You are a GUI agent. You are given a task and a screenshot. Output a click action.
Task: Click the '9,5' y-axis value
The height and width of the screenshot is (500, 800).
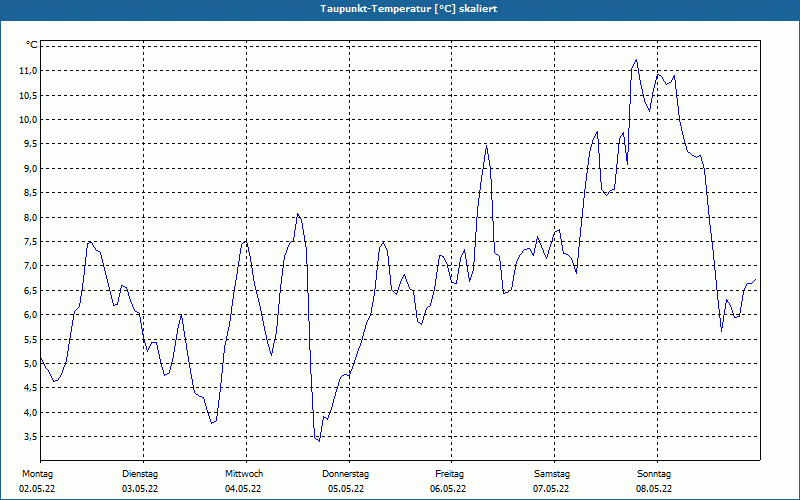31,144
